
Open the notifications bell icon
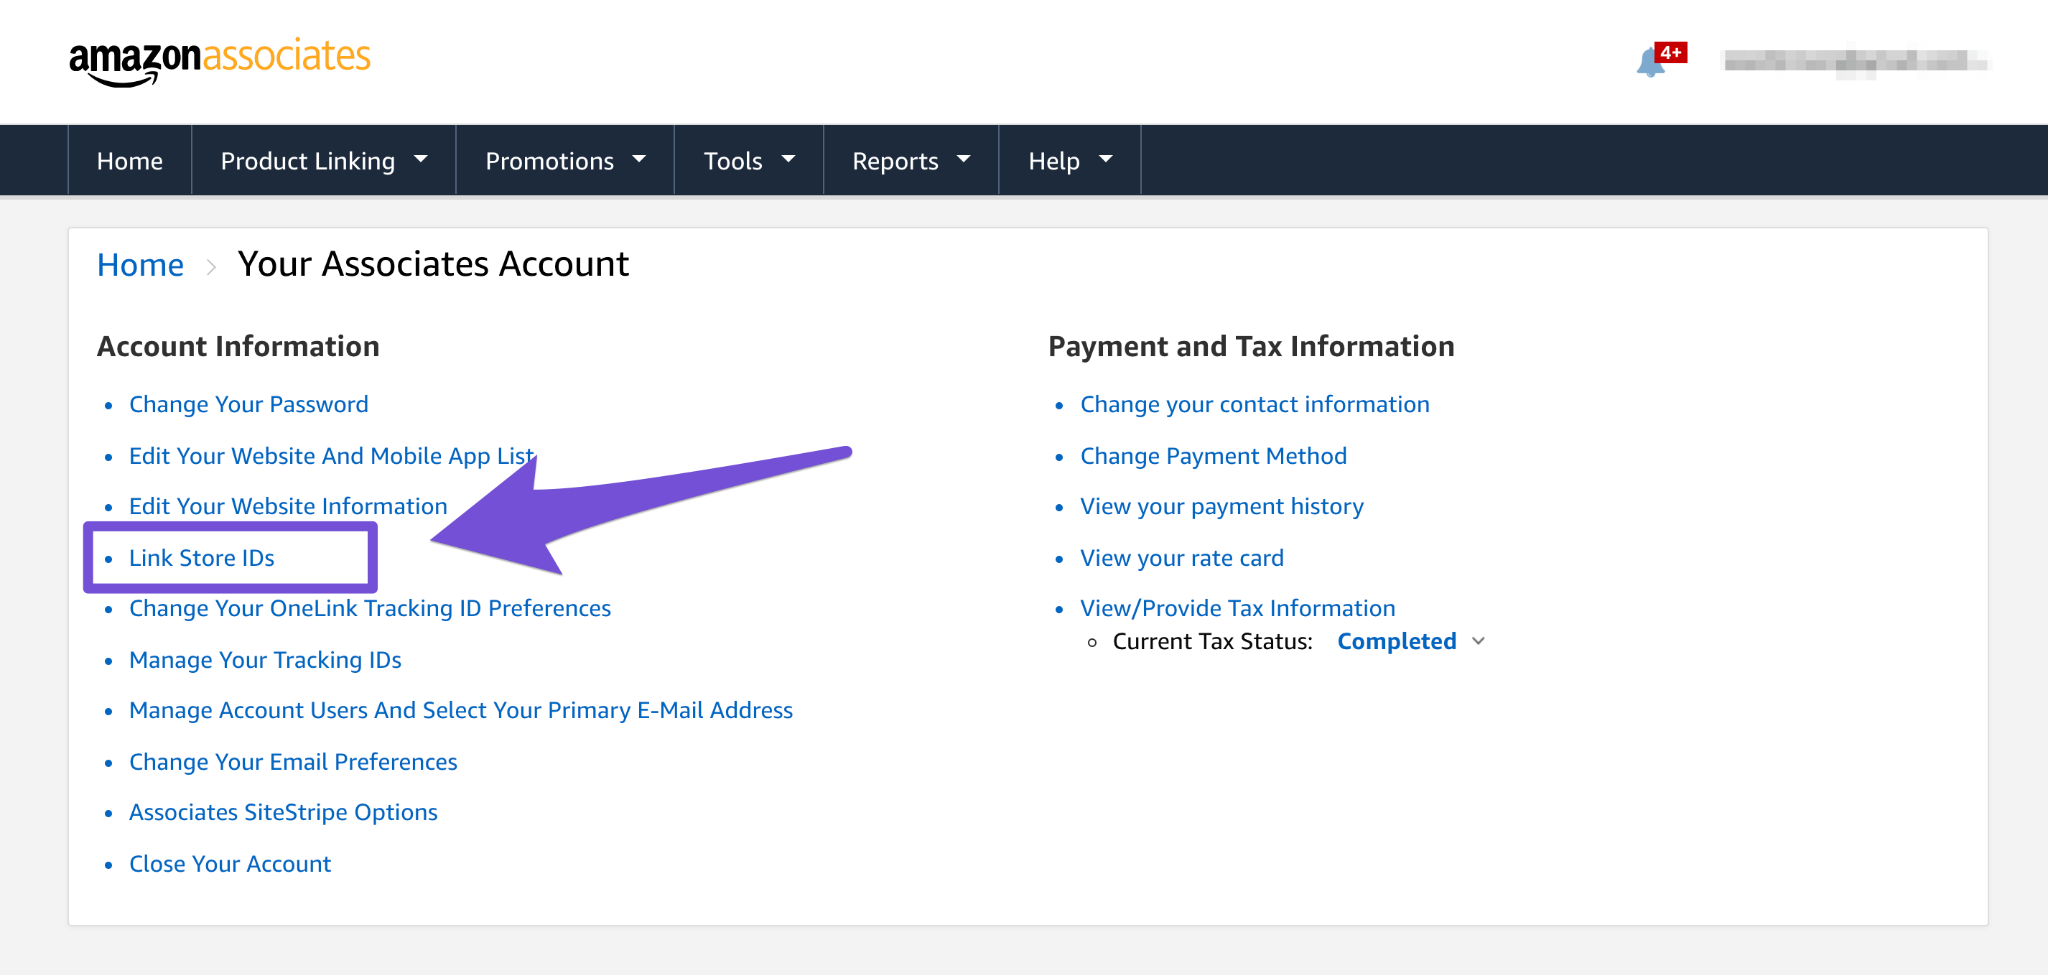click(1649, 63)
